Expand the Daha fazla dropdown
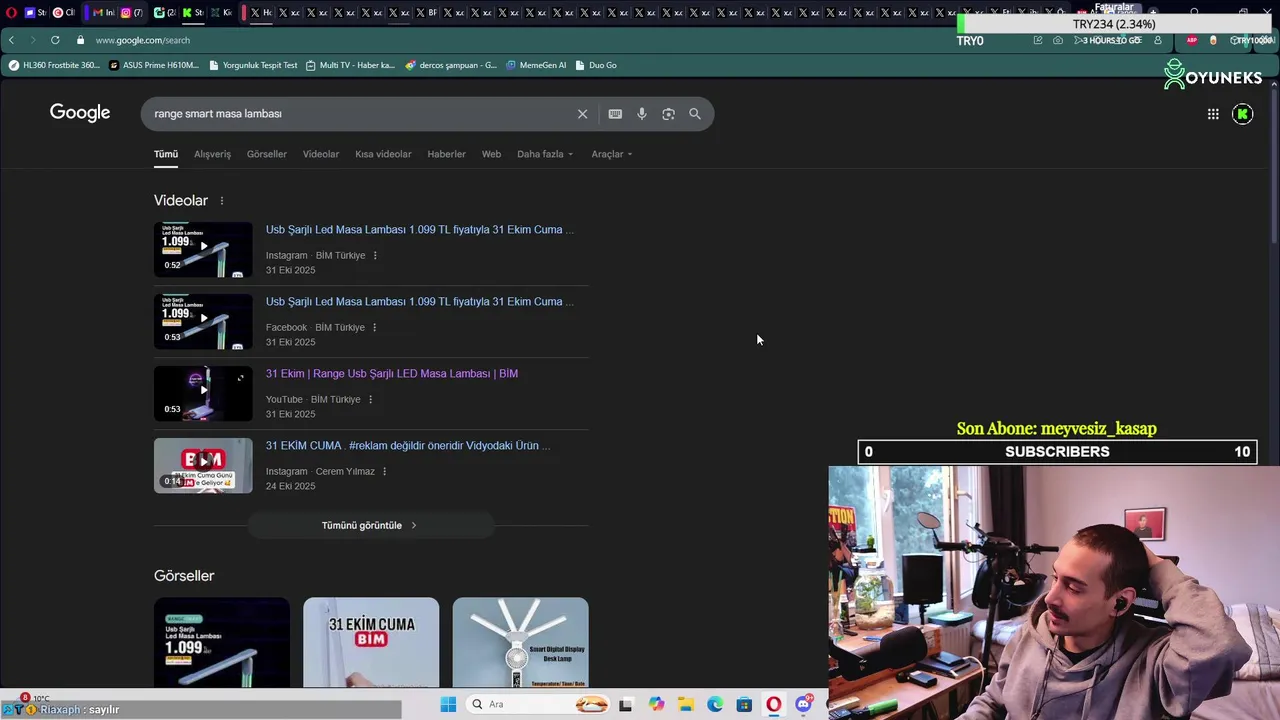This screenshot has height=720, width=1280. (545, 154)
